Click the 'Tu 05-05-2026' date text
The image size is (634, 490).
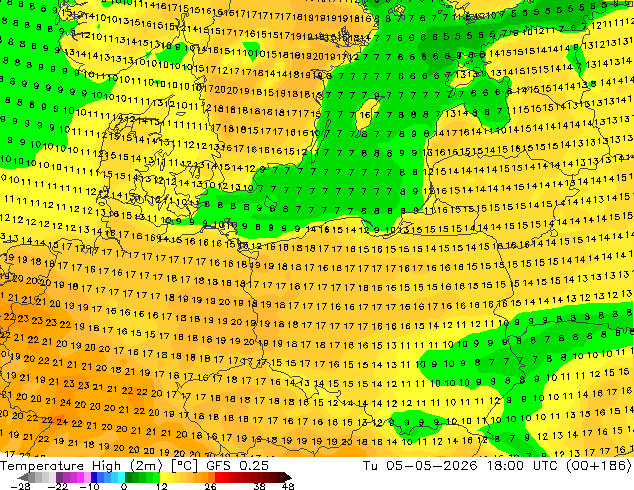[420, 466]
